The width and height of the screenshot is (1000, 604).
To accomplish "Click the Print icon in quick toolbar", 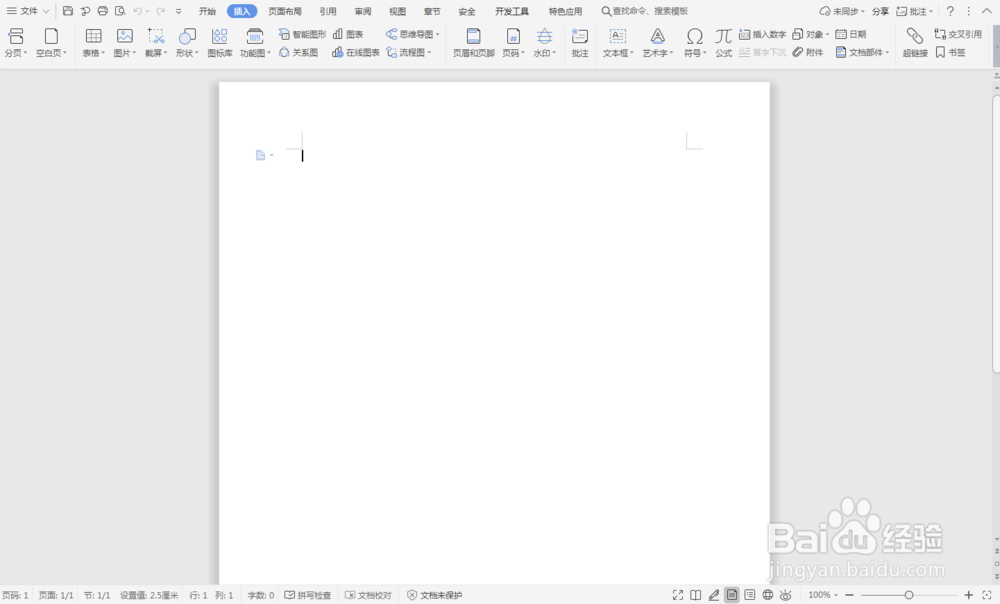I will click(x=102, y=11).
